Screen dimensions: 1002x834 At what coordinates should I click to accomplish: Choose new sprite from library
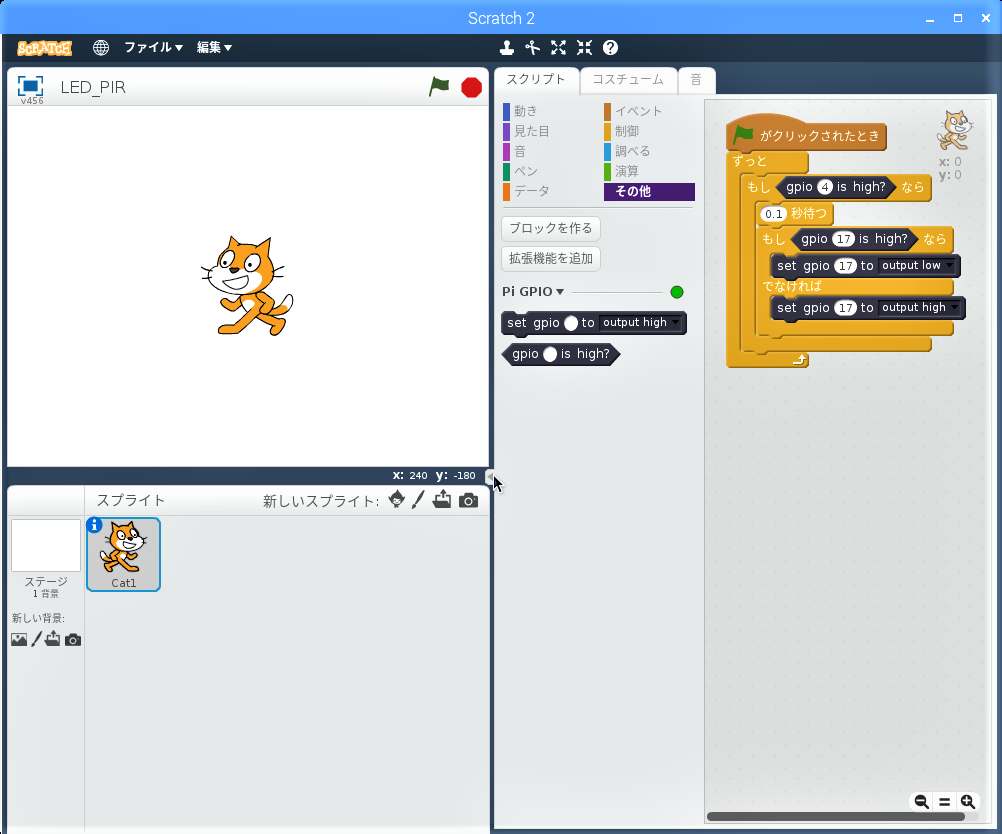pos(396,499)
